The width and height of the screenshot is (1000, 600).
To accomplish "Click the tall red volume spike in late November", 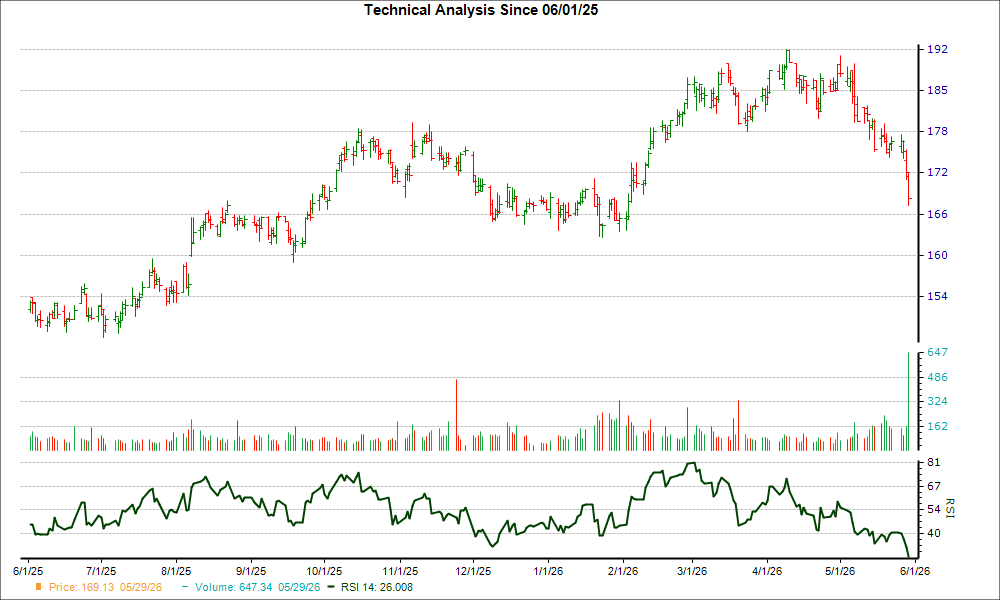I will point(457,415).
